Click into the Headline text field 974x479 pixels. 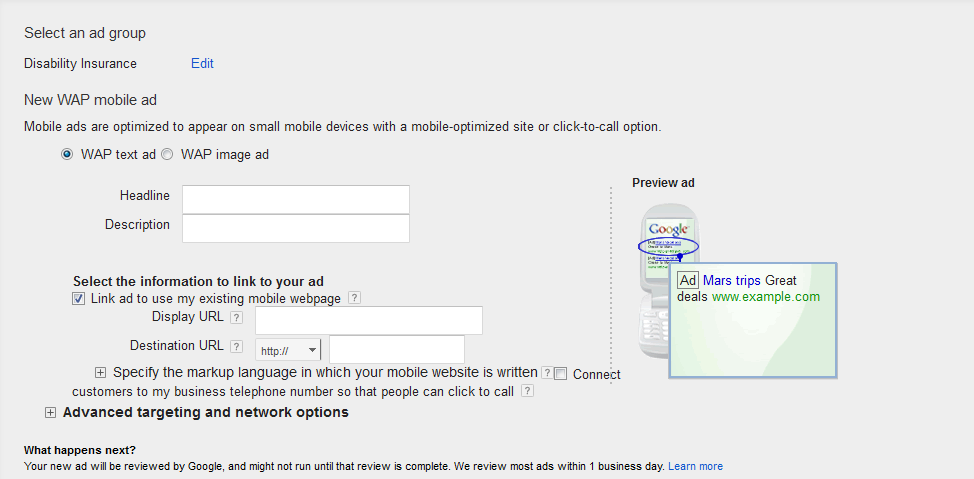(x=295, y=199)
